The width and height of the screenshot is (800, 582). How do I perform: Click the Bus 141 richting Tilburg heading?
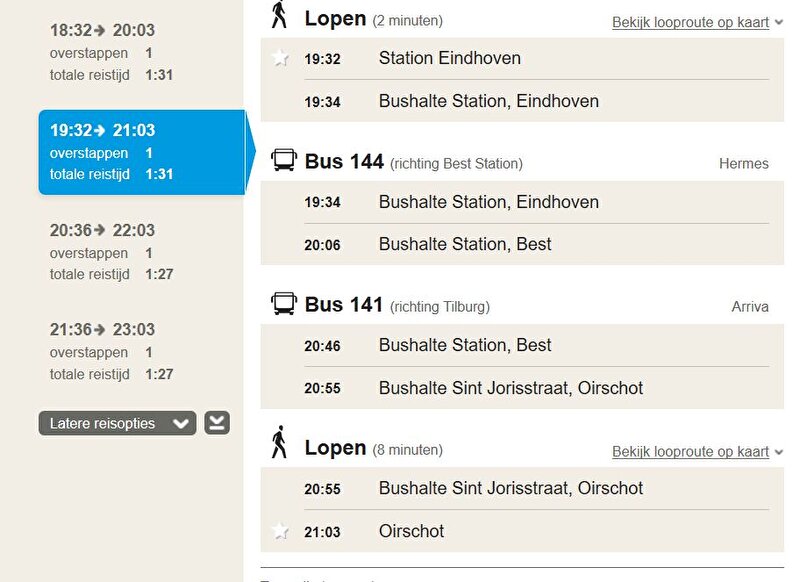397,305
